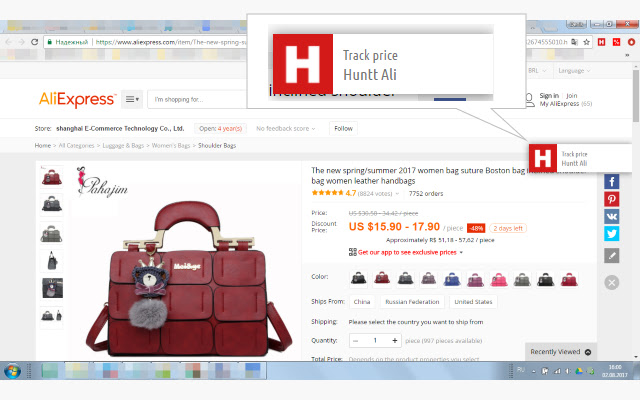
Task: Click the QR code icon beside app prices
Action: [353, 252]
